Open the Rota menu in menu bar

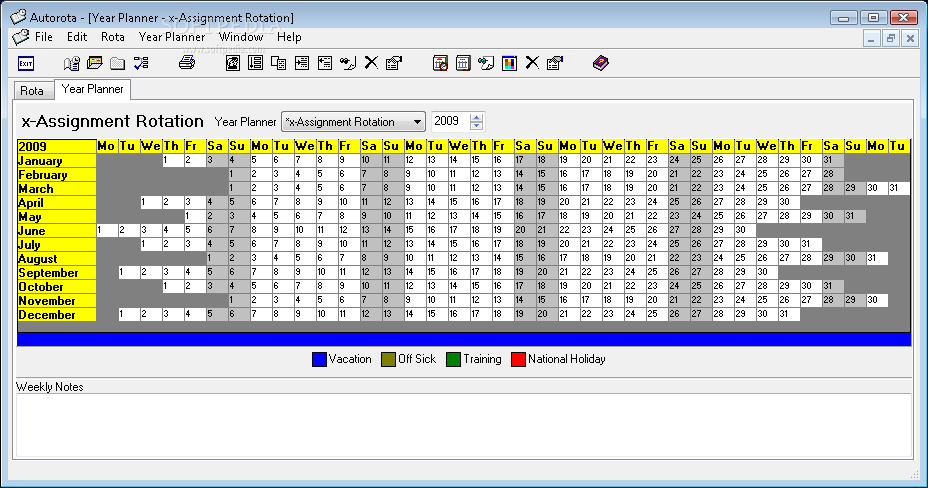(x=112, y=37)
